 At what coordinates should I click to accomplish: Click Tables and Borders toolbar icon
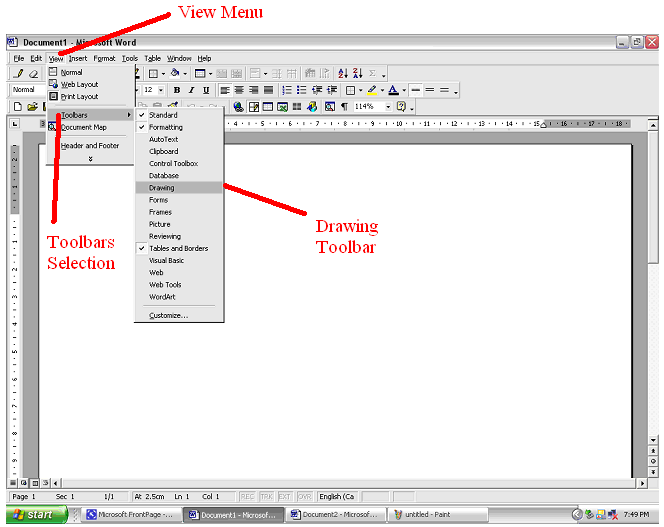[254, 107]
